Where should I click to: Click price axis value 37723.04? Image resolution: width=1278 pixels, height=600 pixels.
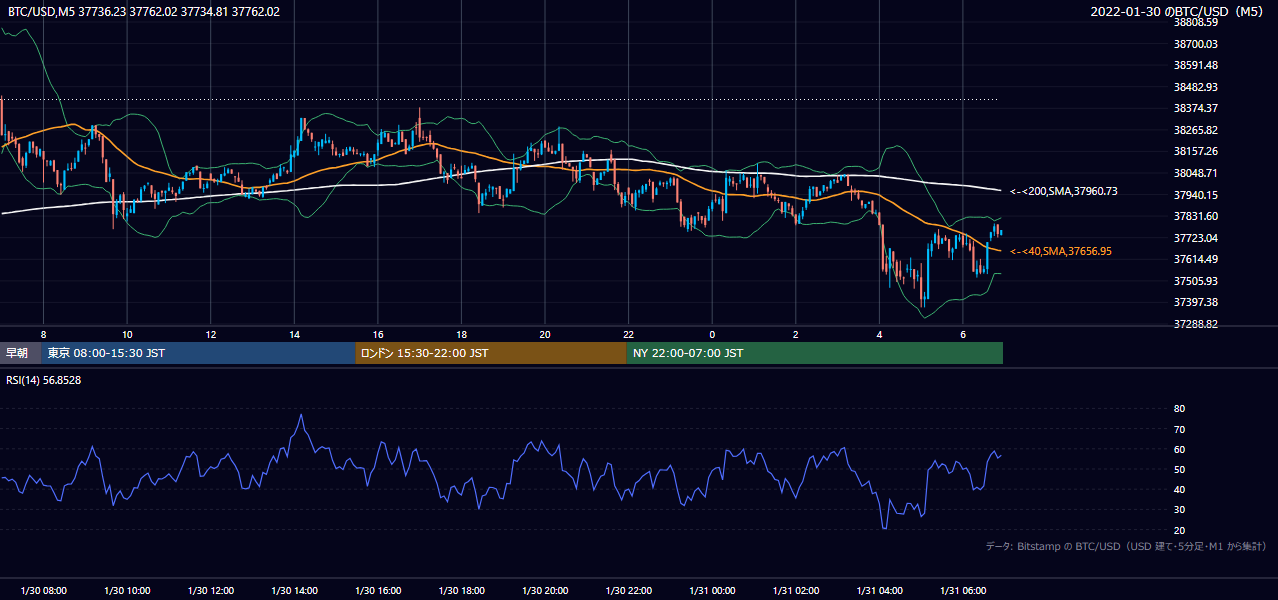coord(1196,238)
